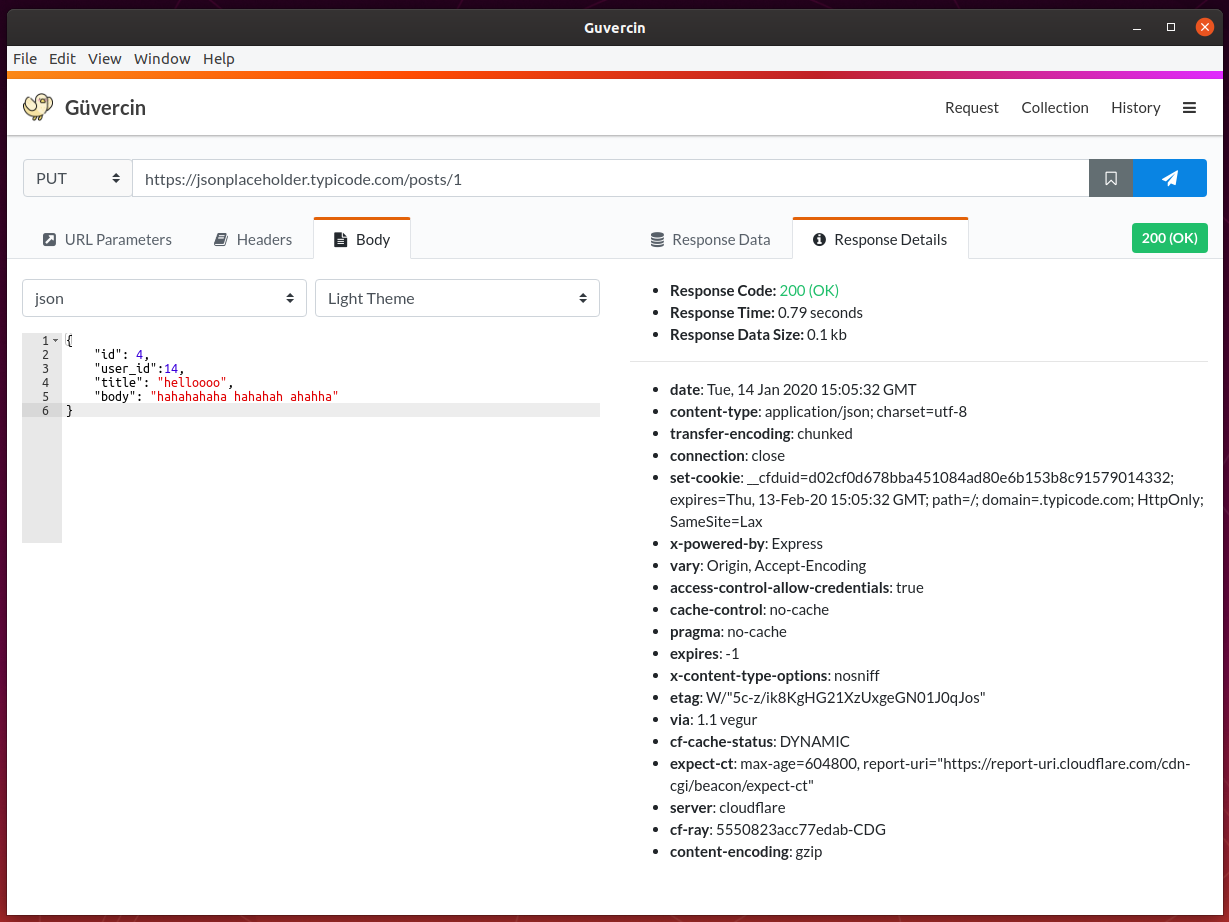Screen dimensions: 1229x922
Task: Open the Edit menu
Action: [62, 59]
